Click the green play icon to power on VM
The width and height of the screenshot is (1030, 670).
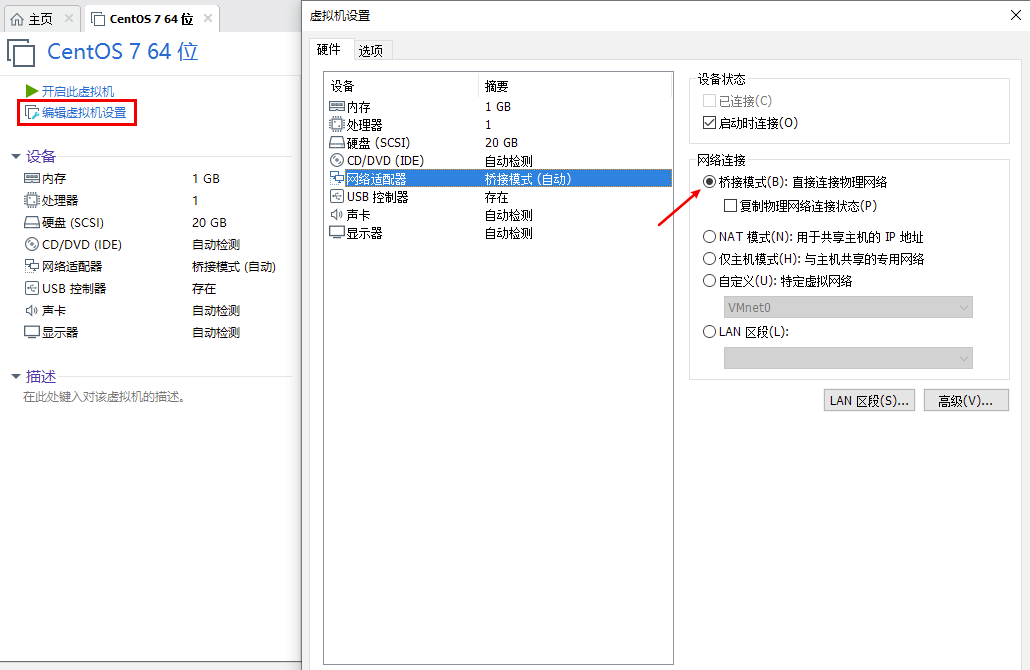32,91
